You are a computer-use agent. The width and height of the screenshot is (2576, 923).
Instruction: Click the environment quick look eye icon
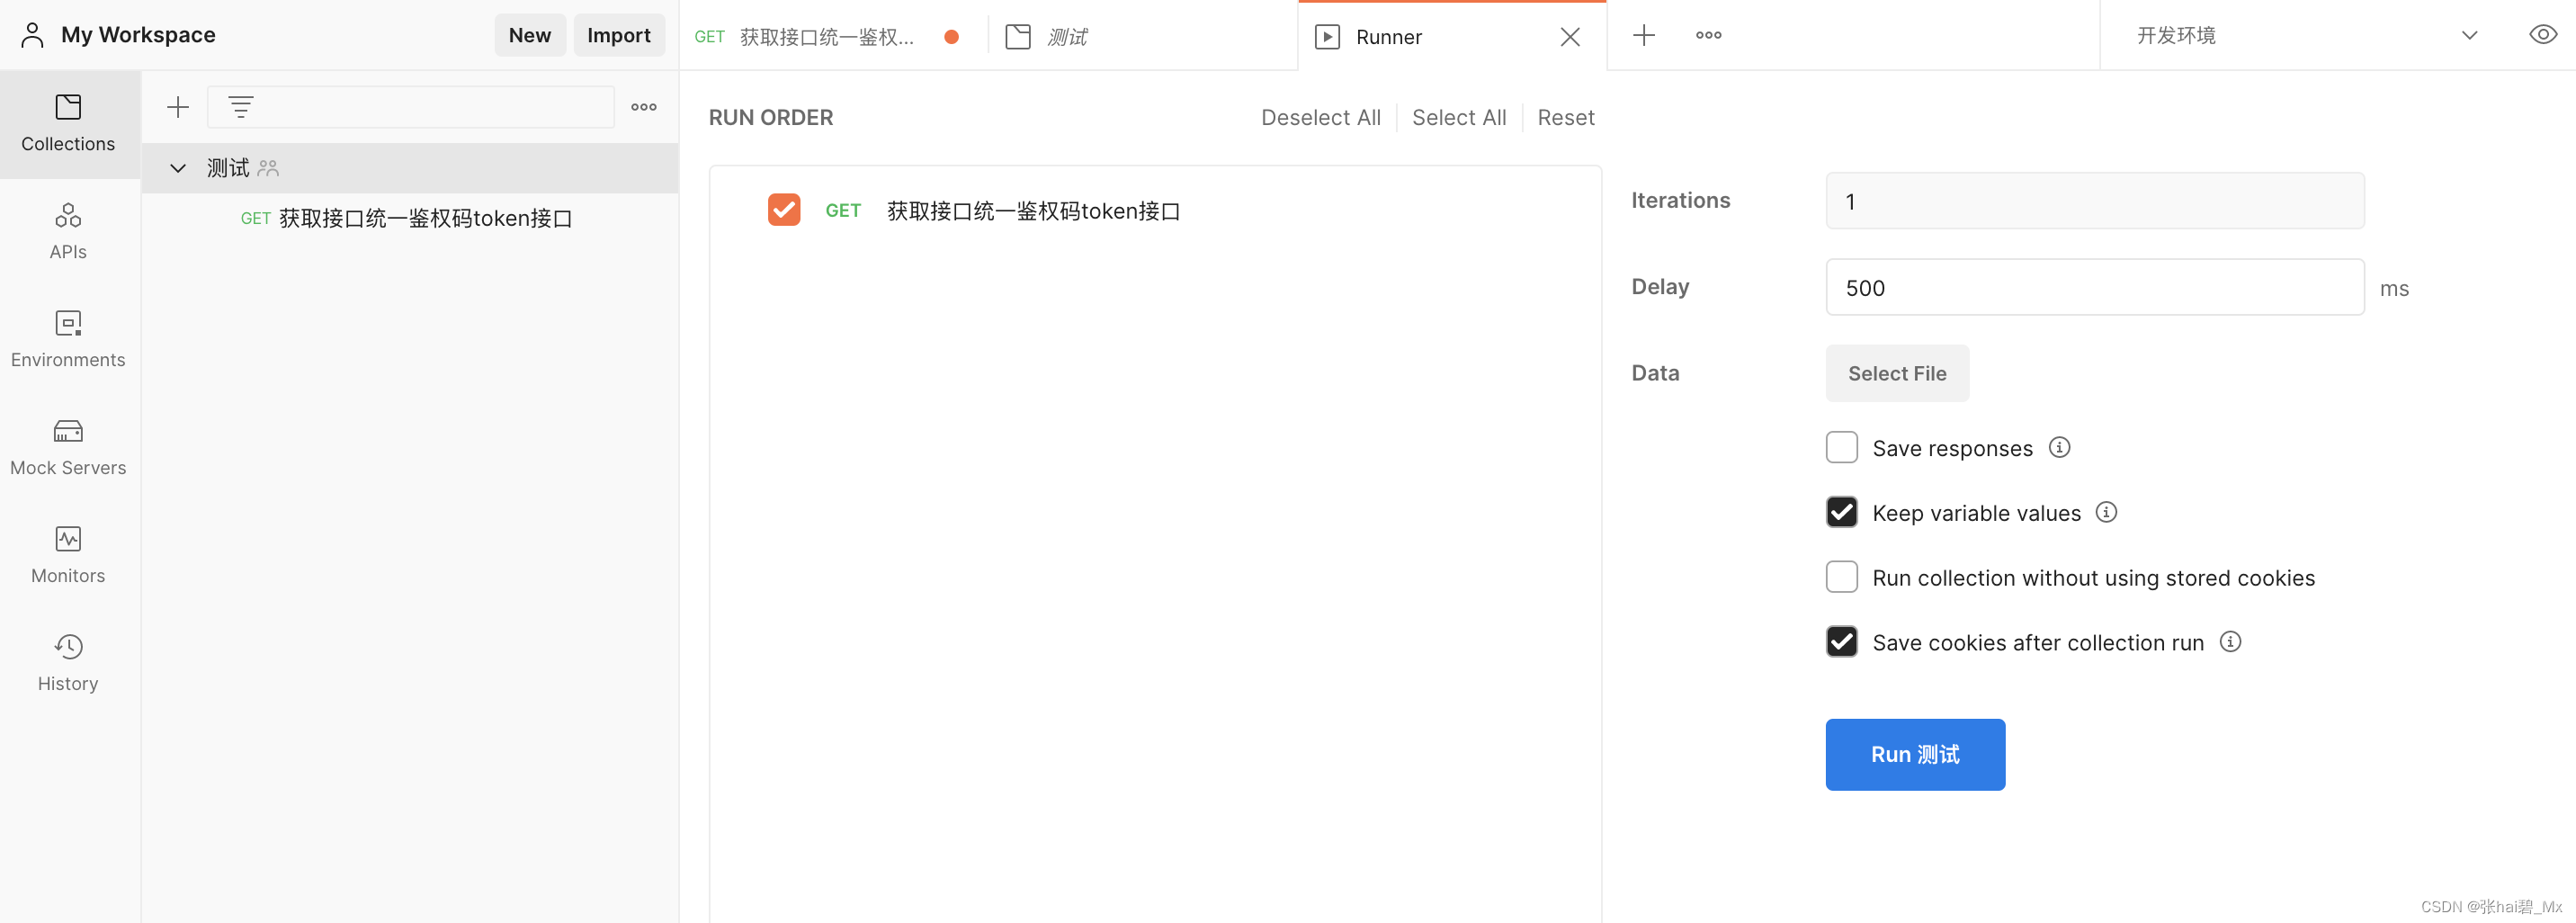[x=2542, y=35]
